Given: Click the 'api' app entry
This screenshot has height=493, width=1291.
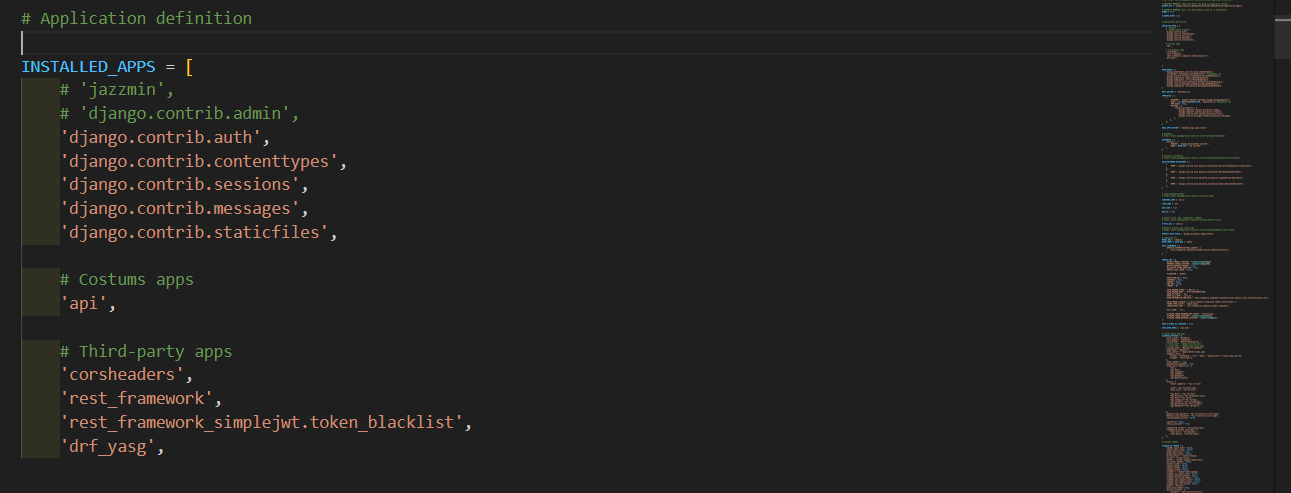Looking at the screenshot, I should click(x=83, y=304).
